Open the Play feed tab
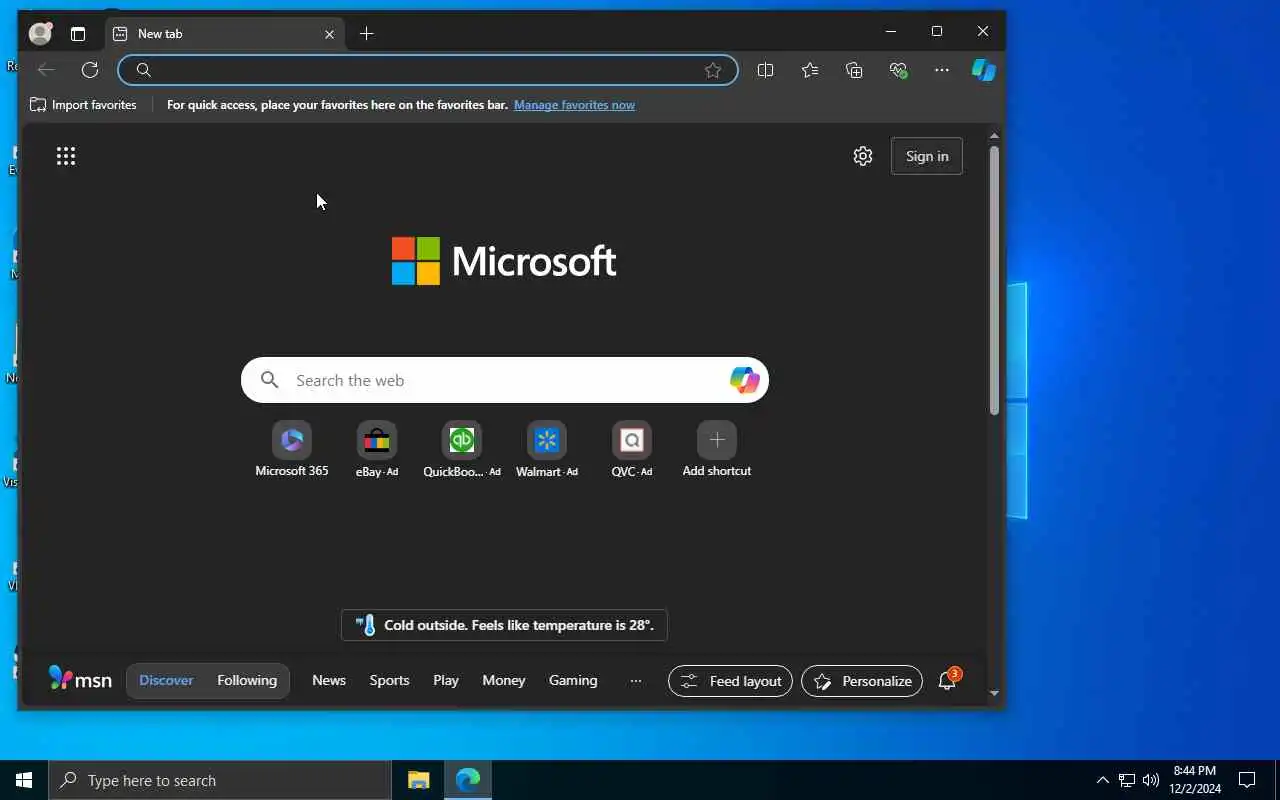Screen dimensions: 1280x800 coord(446,680)
